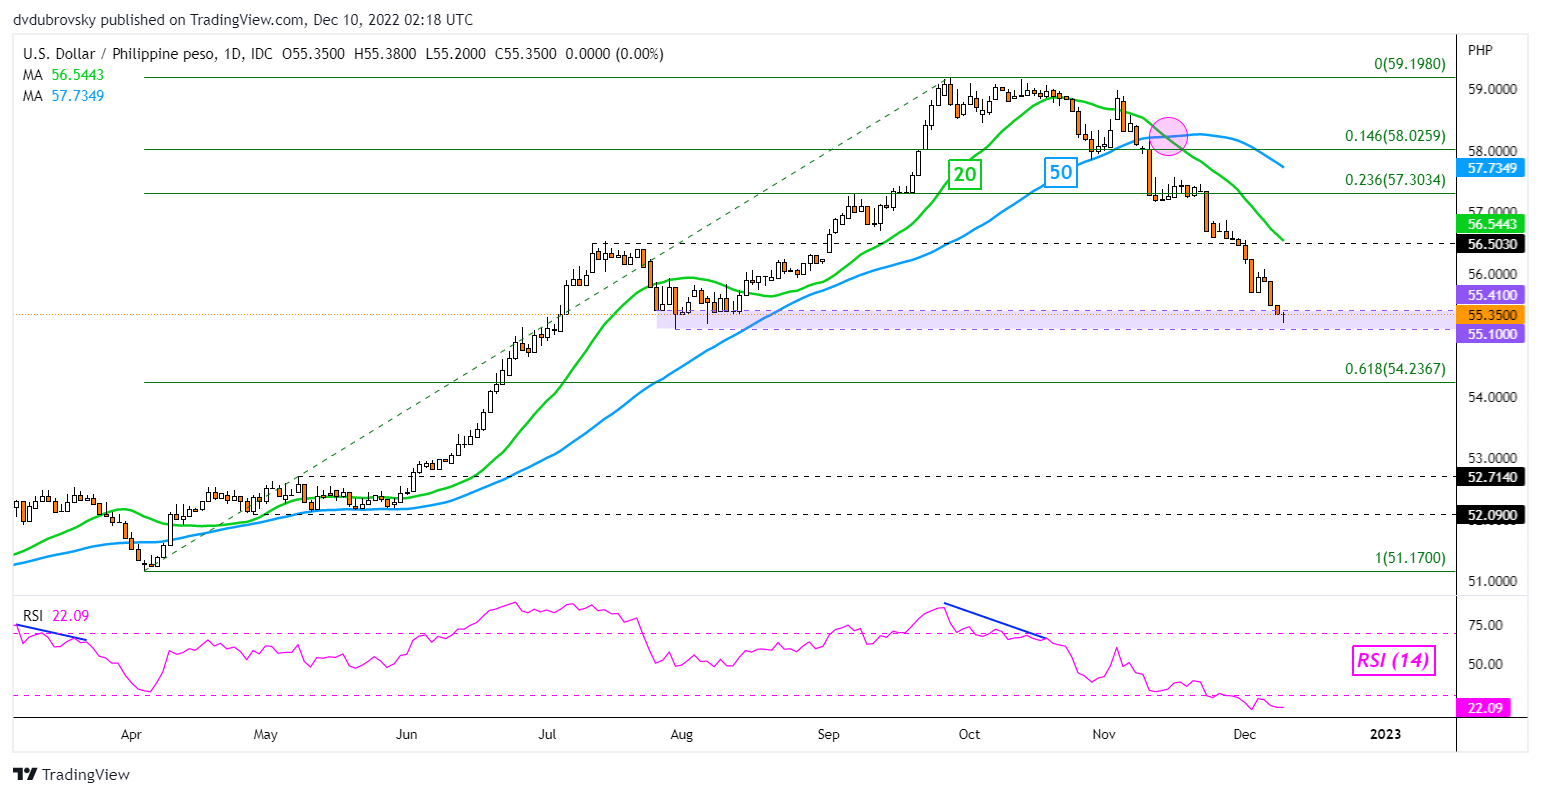Click the 54.0000 price axis label
This screenshot has width=1541, height=796.
(x=1494, y=397)
